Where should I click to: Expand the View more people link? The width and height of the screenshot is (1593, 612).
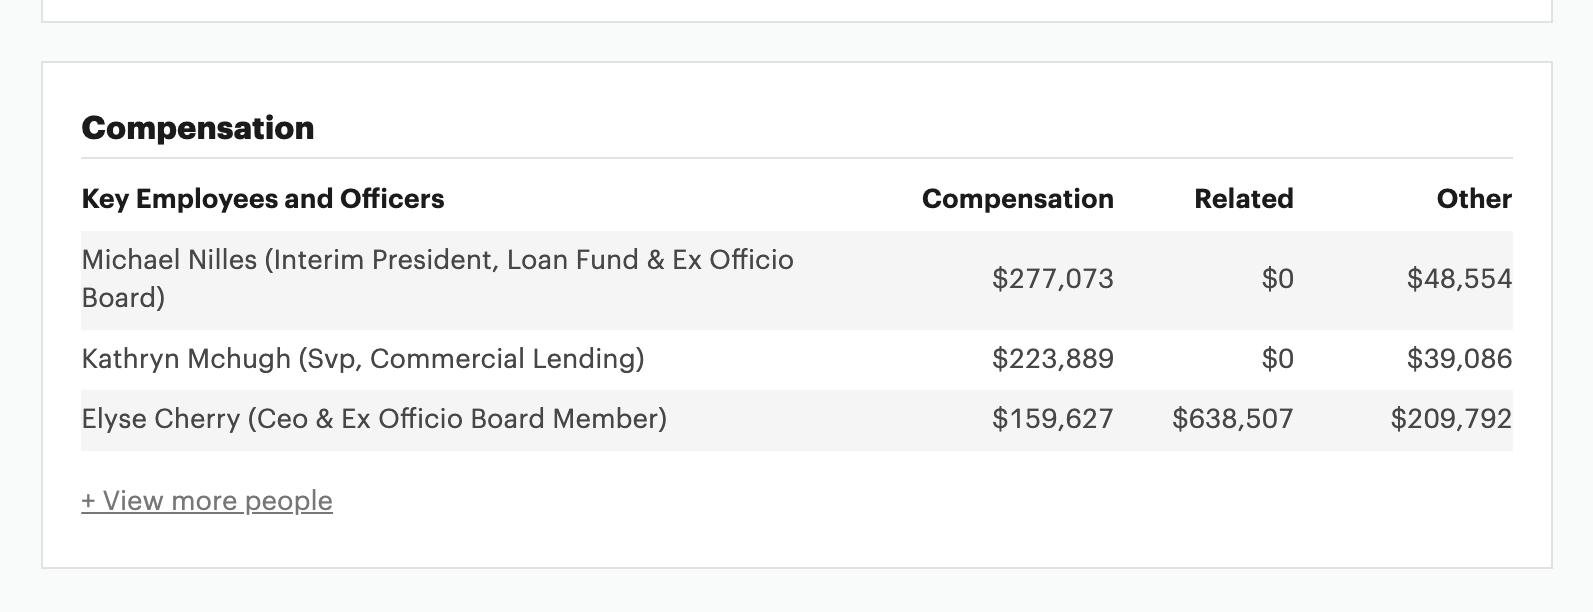pyautogui.click(x=207, y=501)
